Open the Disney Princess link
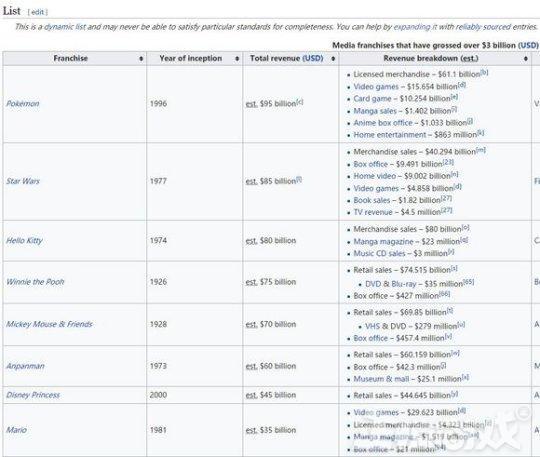The height and width of the screenshot is (457, 540). [33, 395]
